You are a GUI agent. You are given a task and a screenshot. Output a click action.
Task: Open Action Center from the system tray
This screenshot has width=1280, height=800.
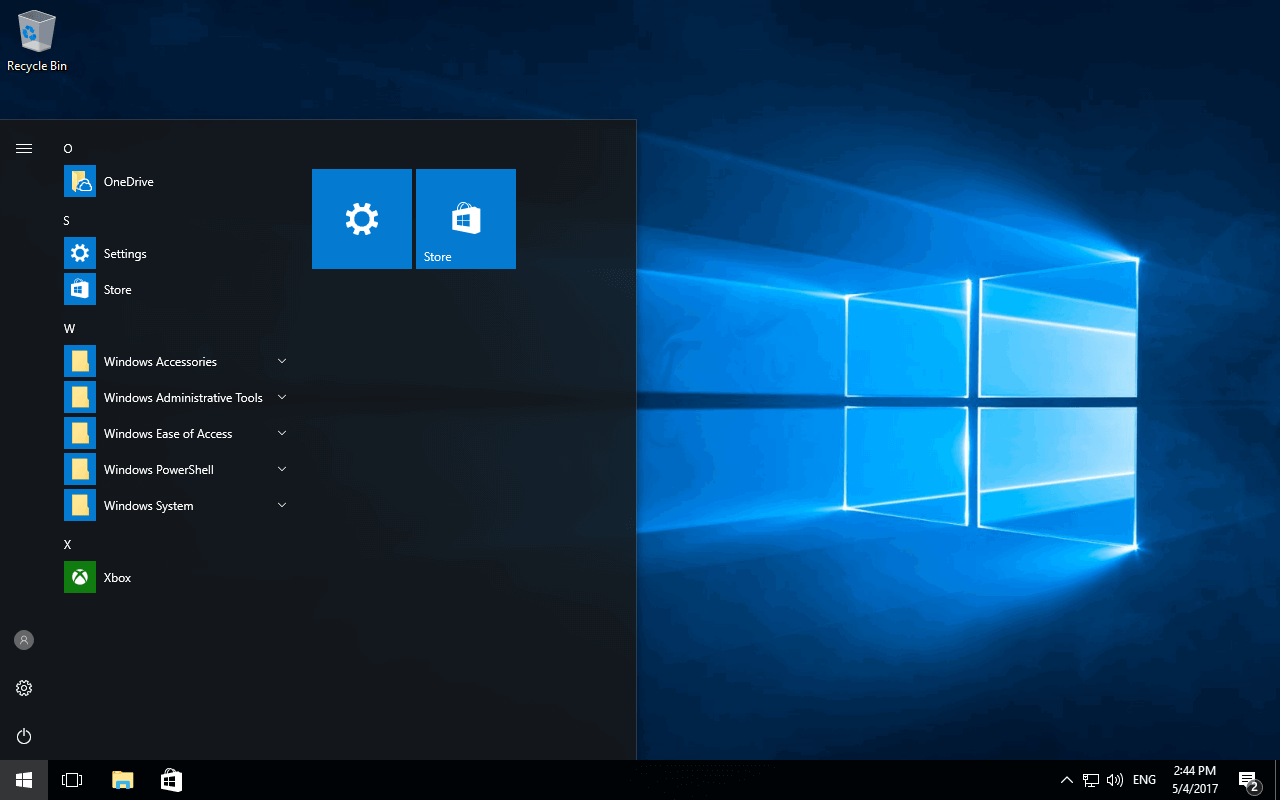(1248, 780)
